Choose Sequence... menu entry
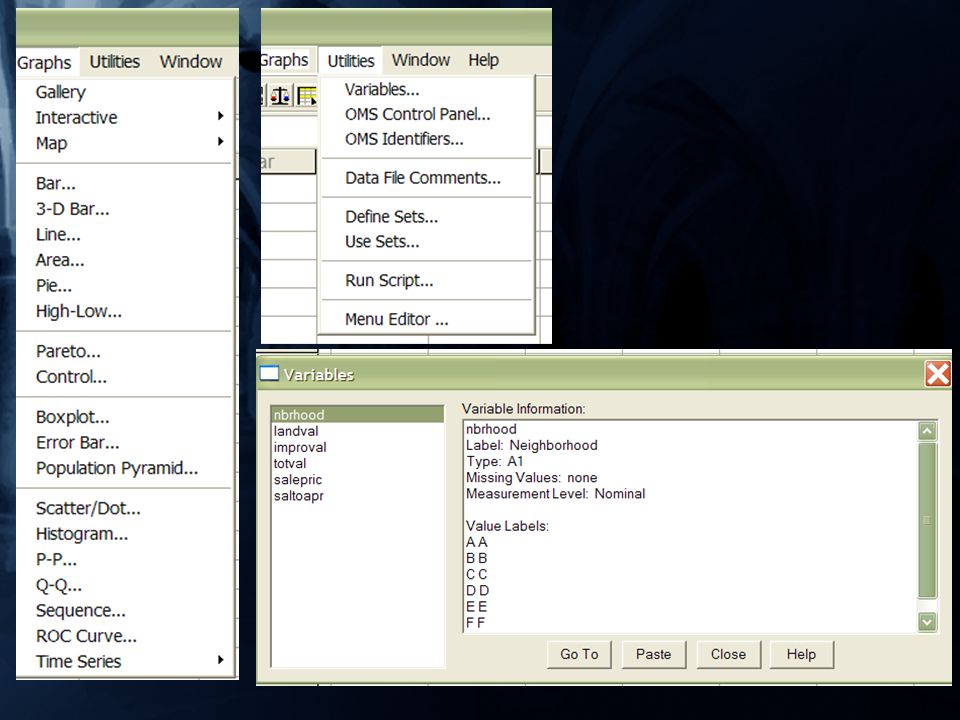This screenshot has height=720, width=960. click(x=81, y=610)
